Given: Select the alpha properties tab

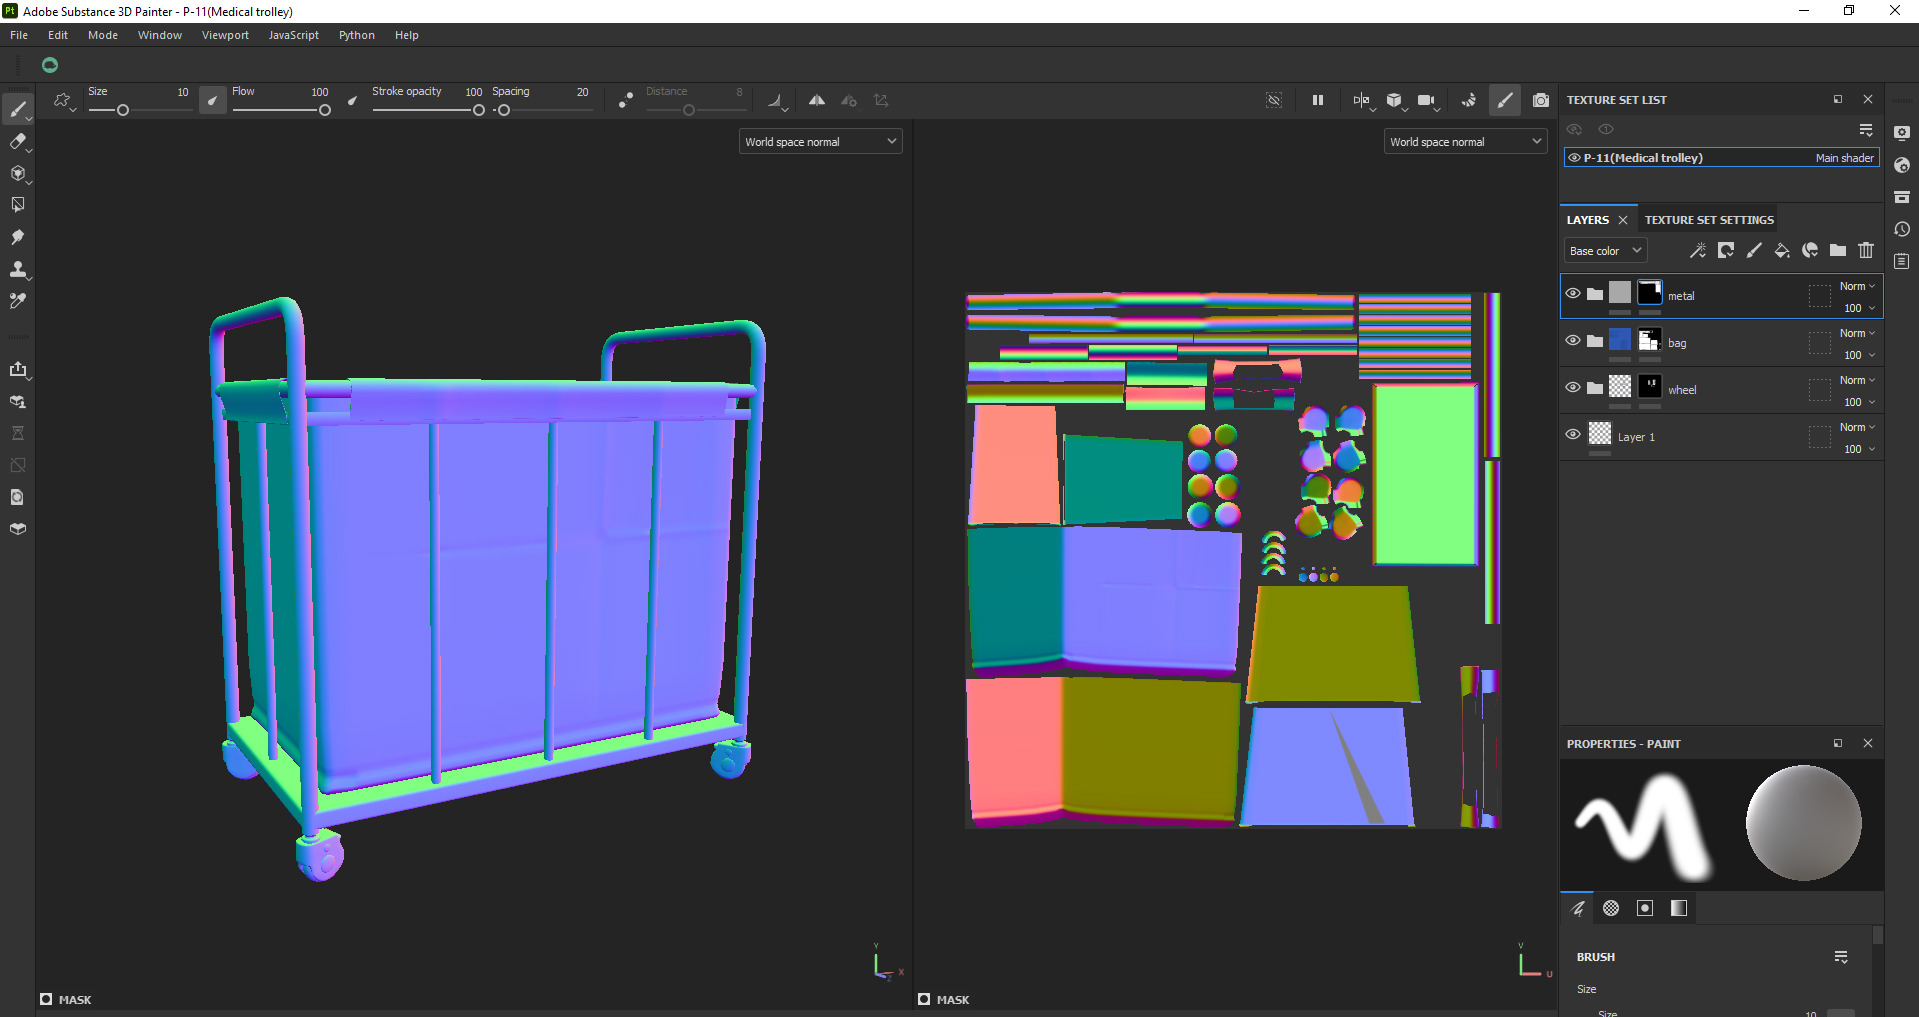Looking at the screenshot, I should (1611, 908).
